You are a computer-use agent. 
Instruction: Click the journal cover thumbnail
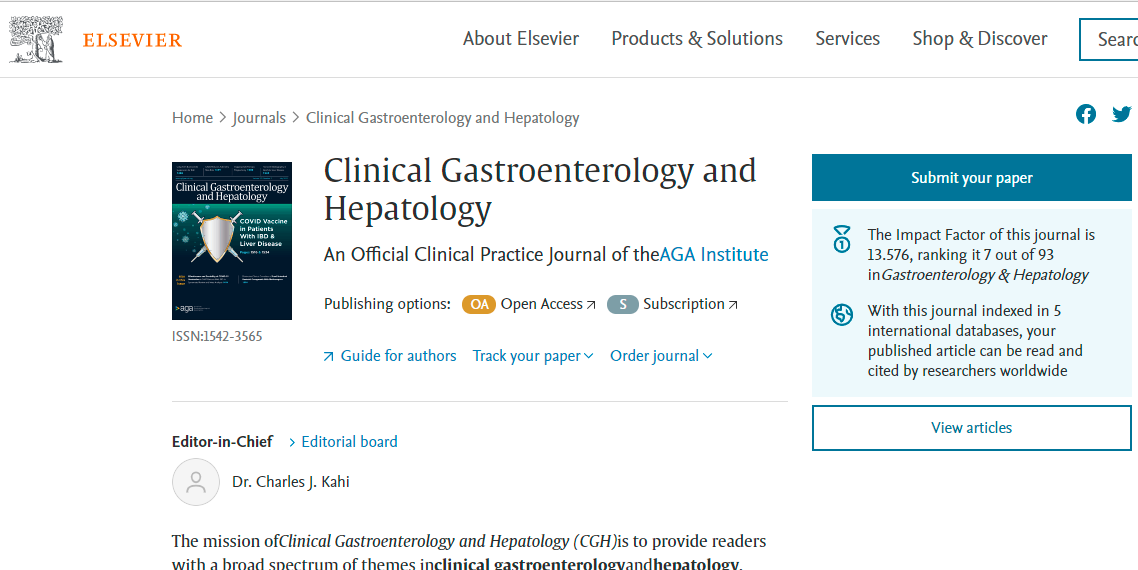[232, 241]
